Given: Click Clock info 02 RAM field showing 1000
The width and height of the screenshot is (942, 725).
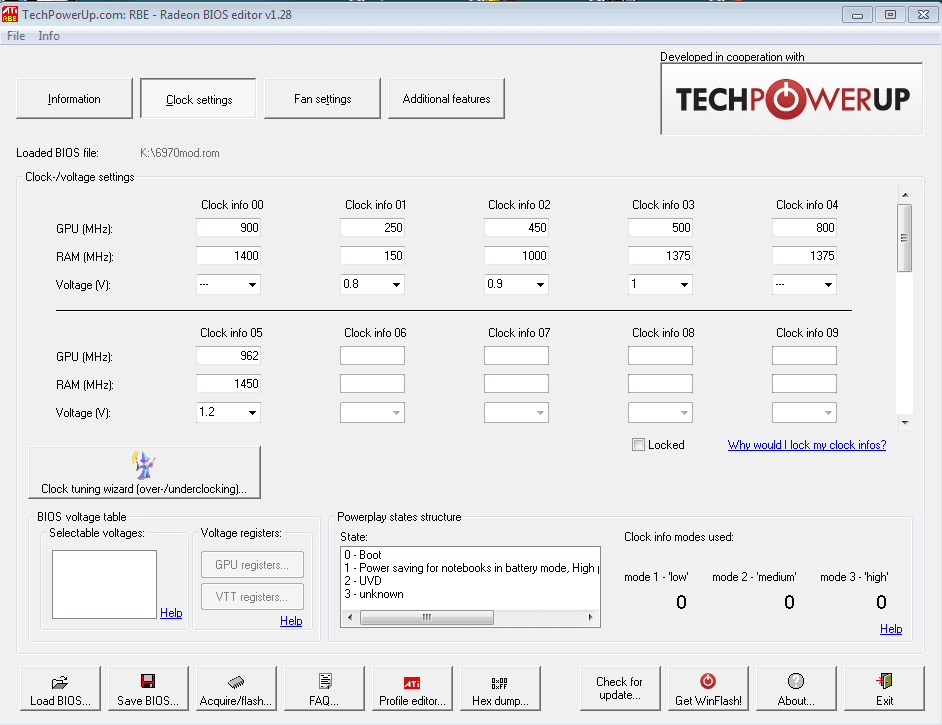Looking at the screenshot, I should [x=516, y=256].
